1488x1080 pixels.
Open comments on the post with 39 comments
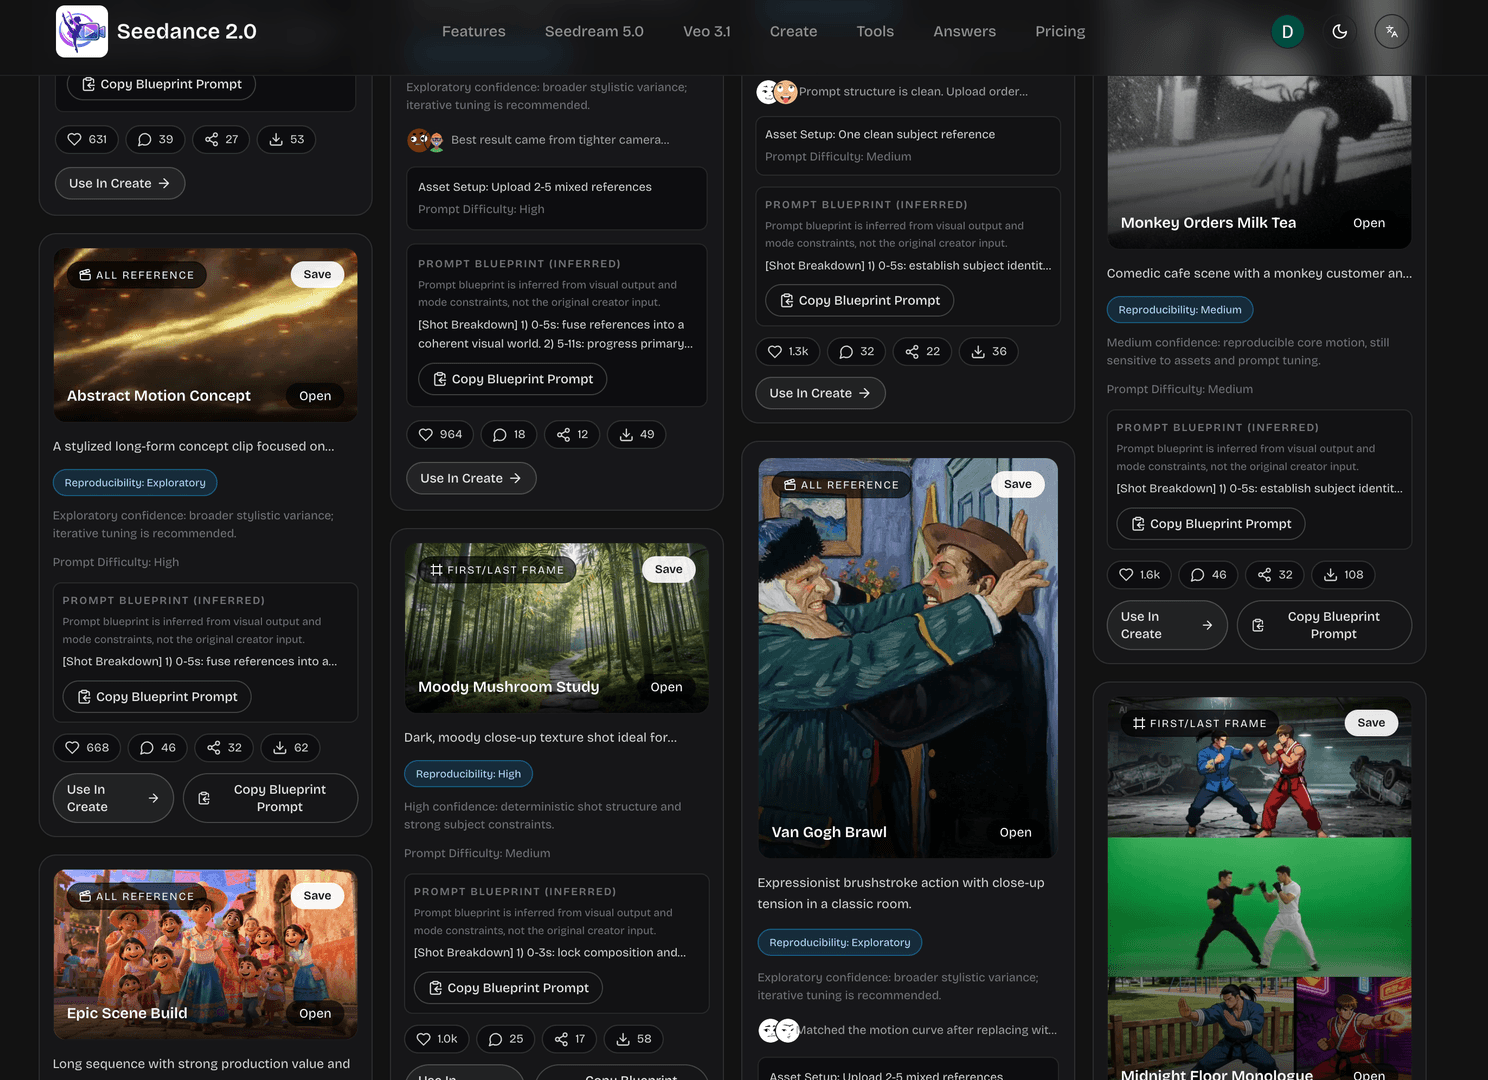click(155, 139)
